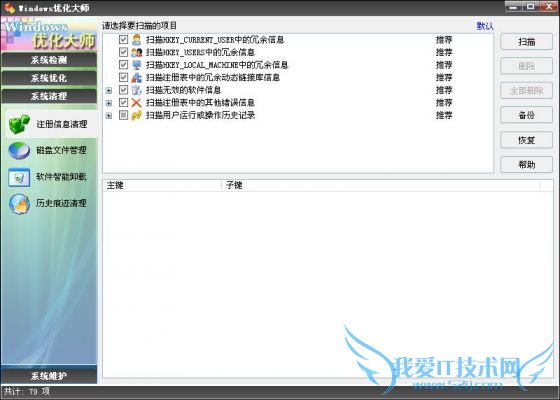This screenshot has width=560, height=400.
Task: Click the red X 其他错误信息 icon
Action: (x=136, y=103)
